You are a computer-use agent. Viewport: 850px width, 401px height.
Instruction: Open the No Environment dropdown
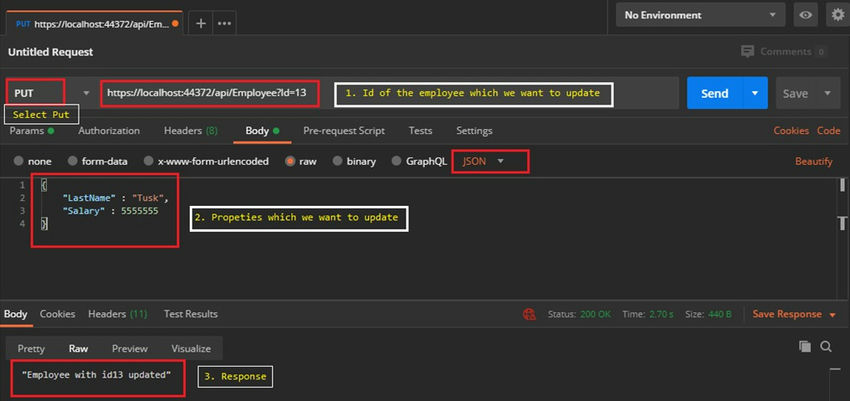(700, 15)
